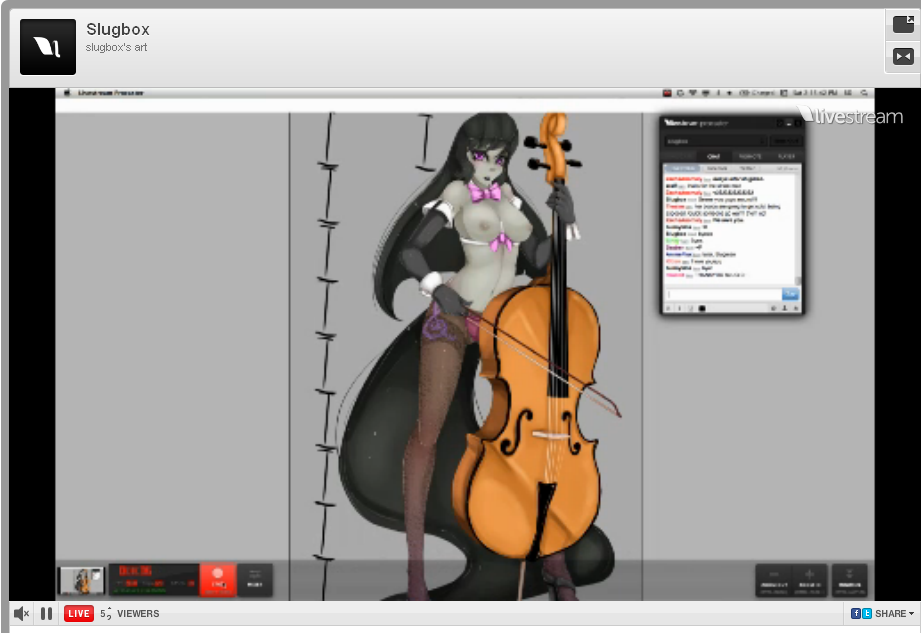The width and height of the screenshot is (921, 633).
Task: Click the Spotlight search icon in menu bar
Action: (864, 93)
